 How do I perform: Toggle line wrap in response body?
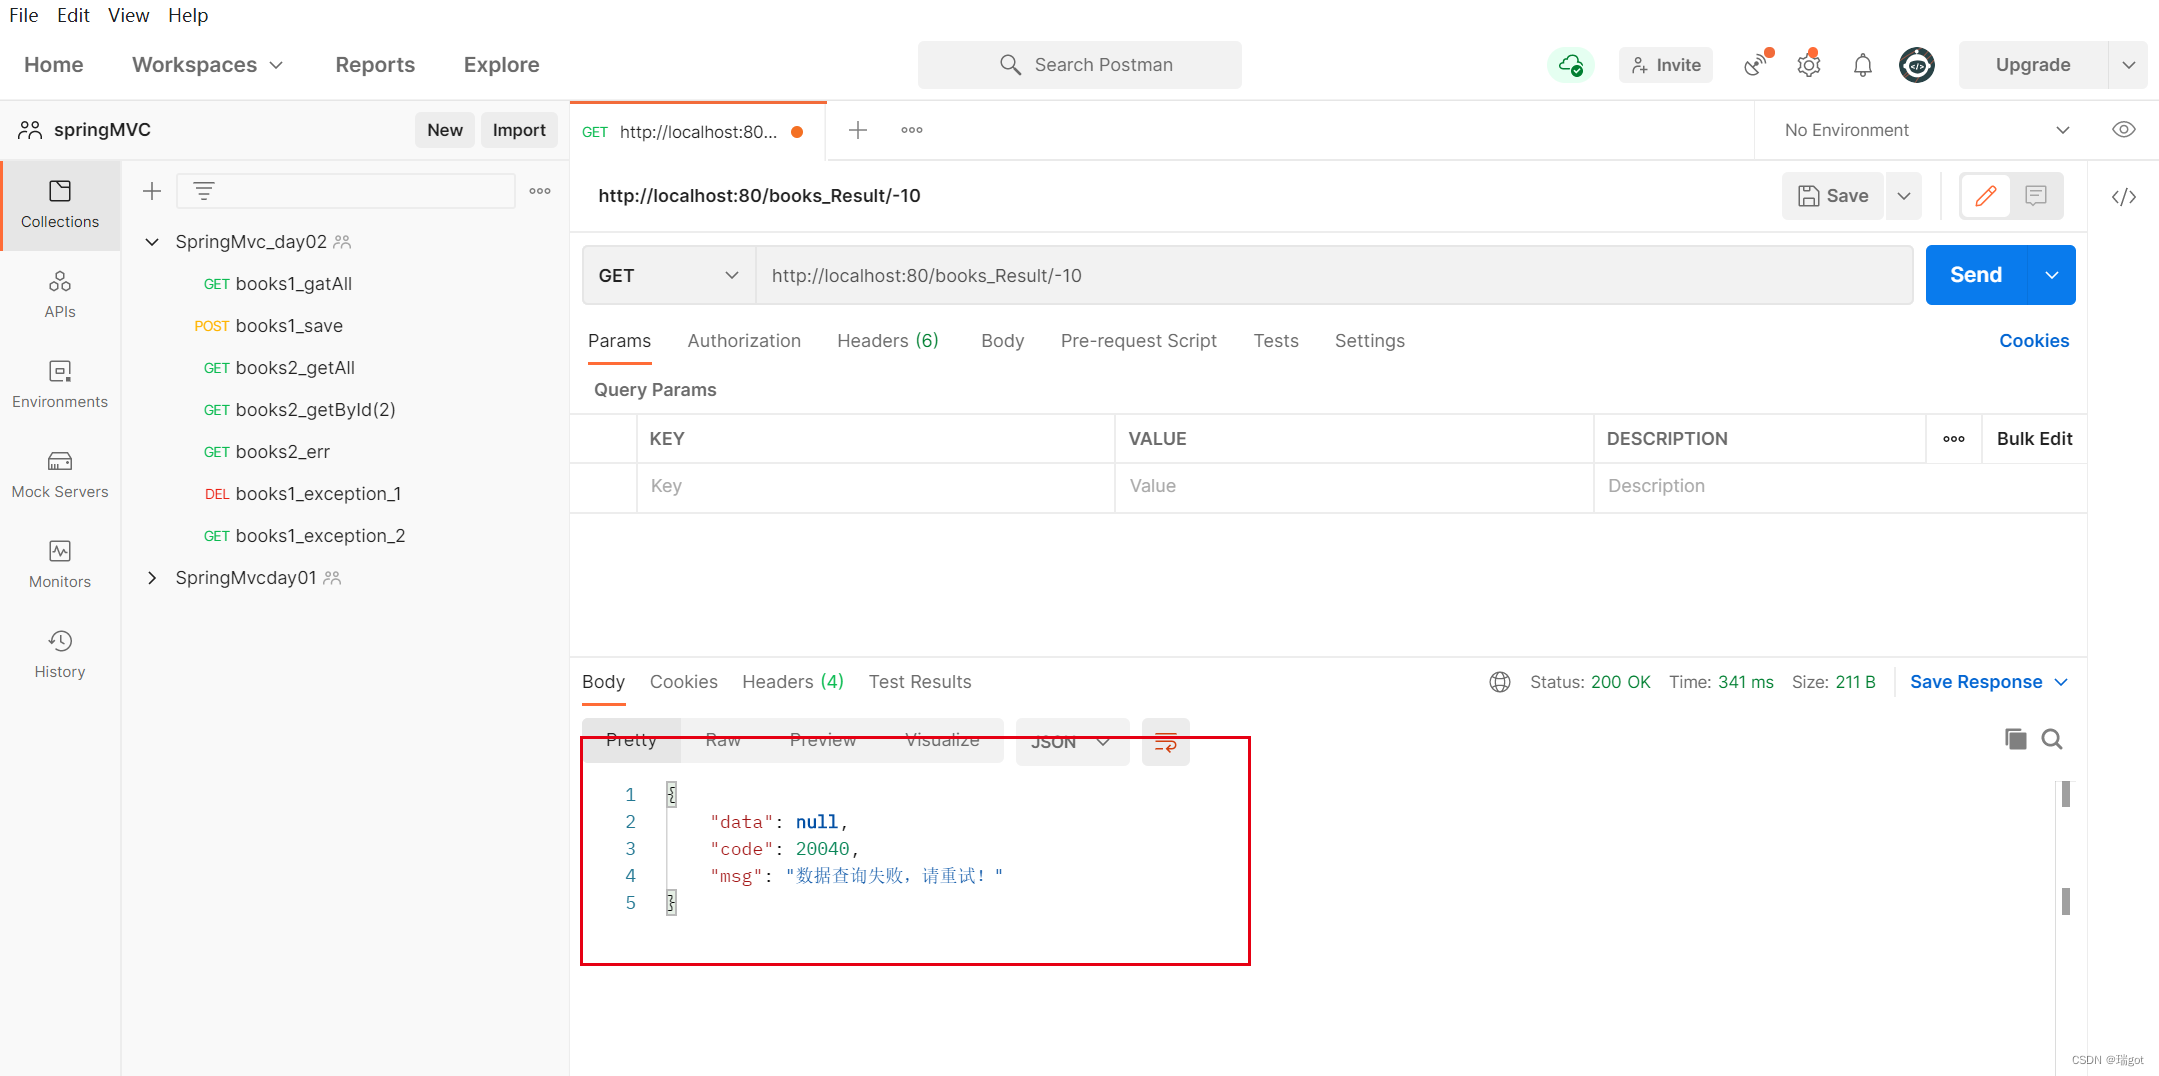tap(1165, 742)
